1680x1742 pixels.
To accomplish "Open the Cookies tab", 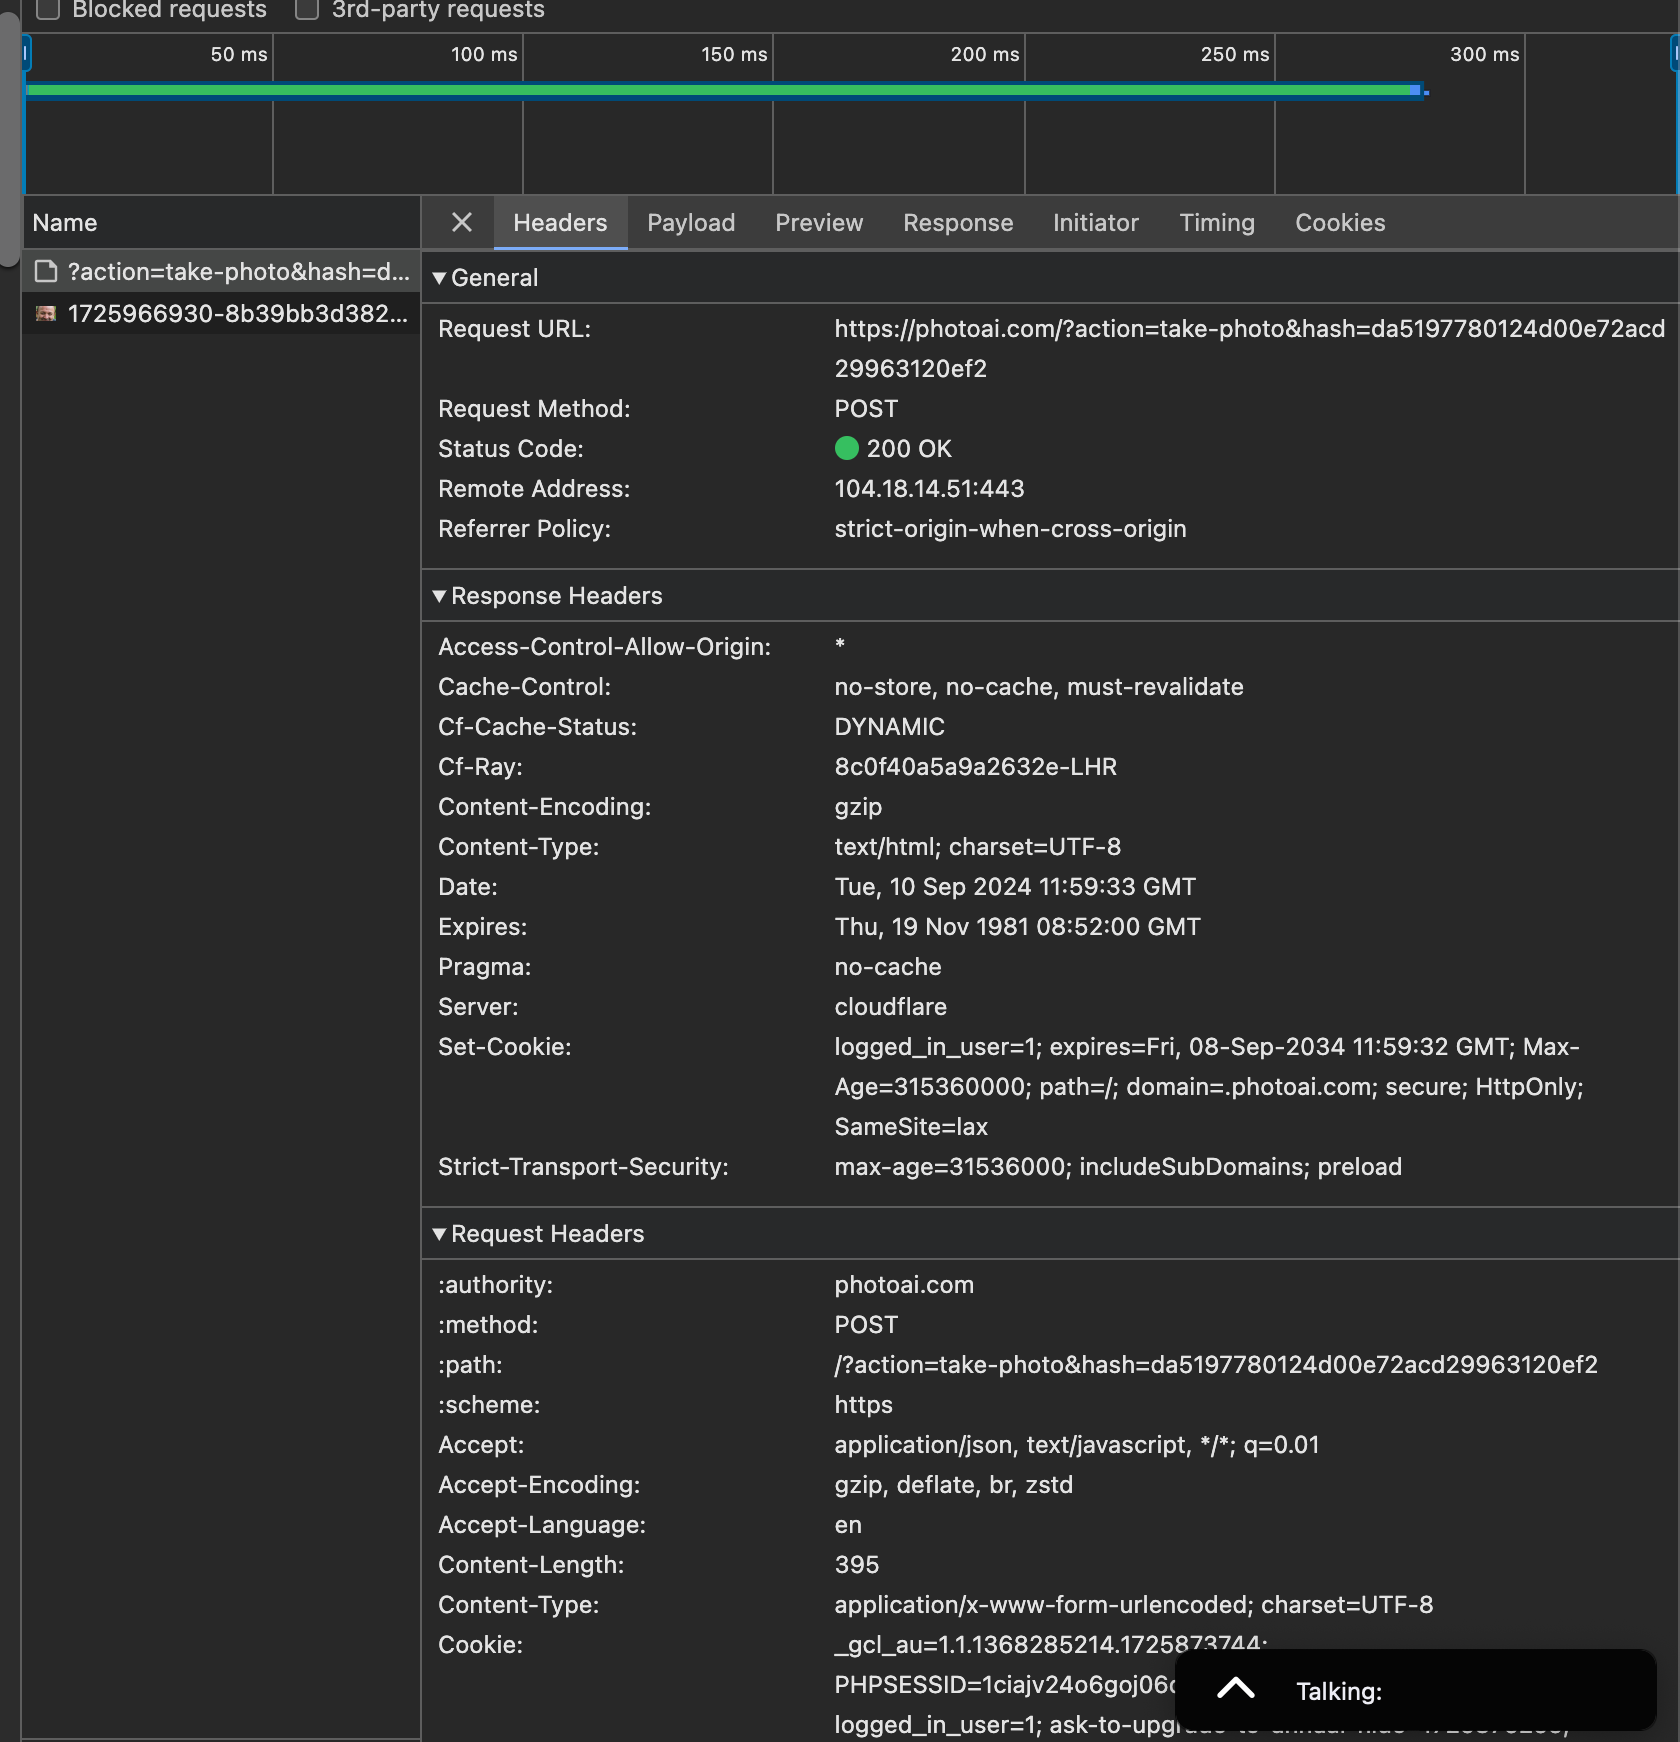I will tap(1339, 223).
